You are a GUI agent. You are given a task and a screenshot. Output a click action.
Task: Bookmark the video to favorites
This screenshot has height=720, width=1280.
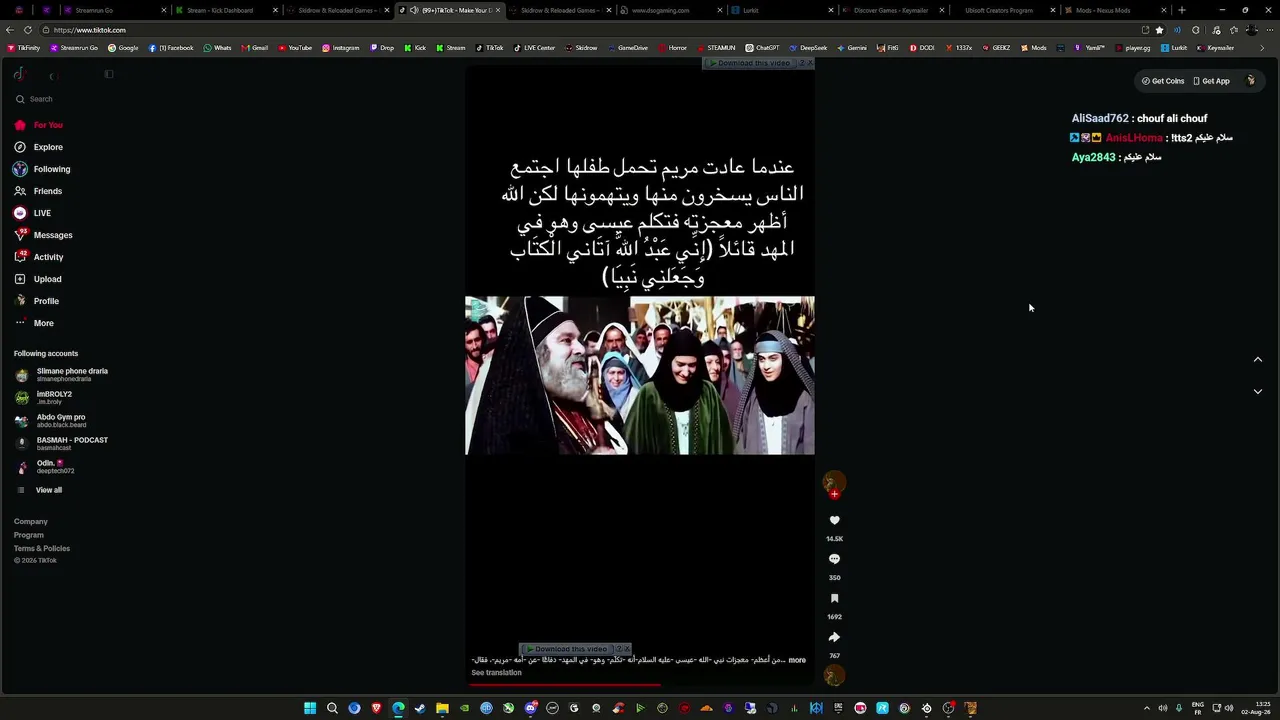pyautogui.click(x=834, y=598)
